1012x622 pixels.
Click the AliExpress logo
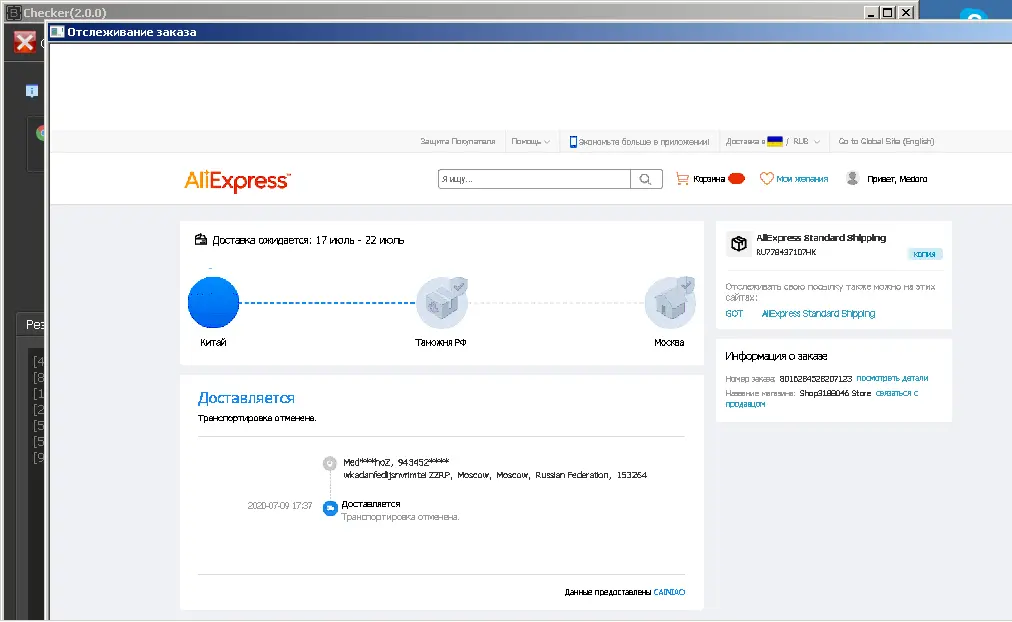[x=238, y=181]
